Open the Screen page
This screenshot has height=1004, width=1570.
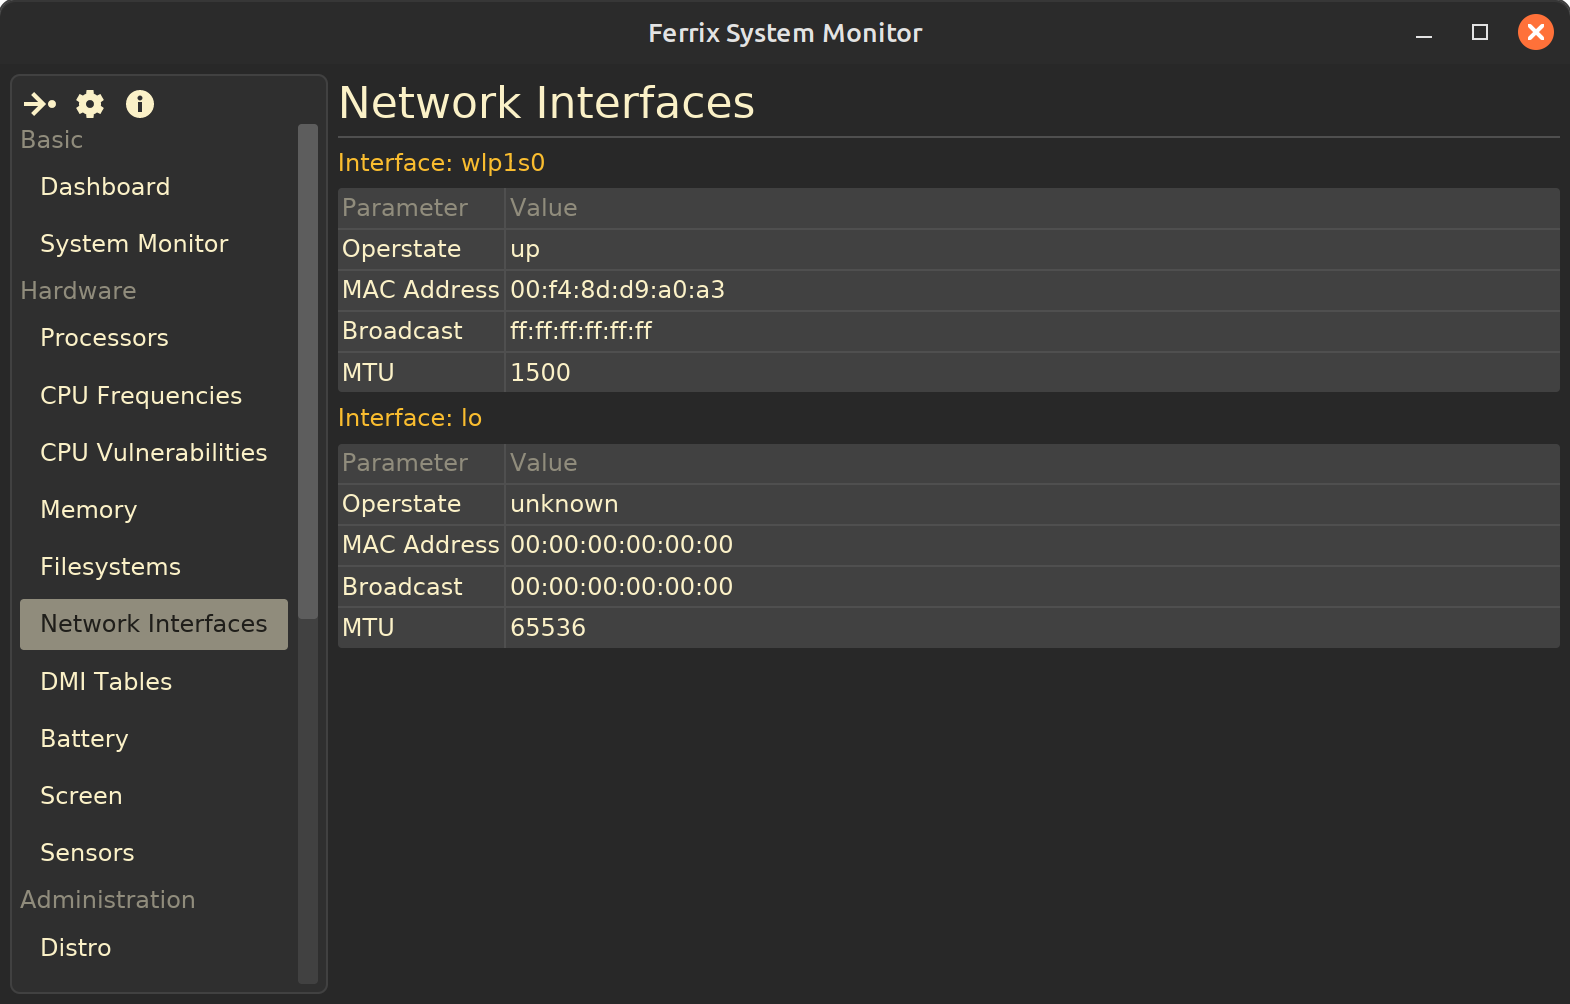point(81,796)
